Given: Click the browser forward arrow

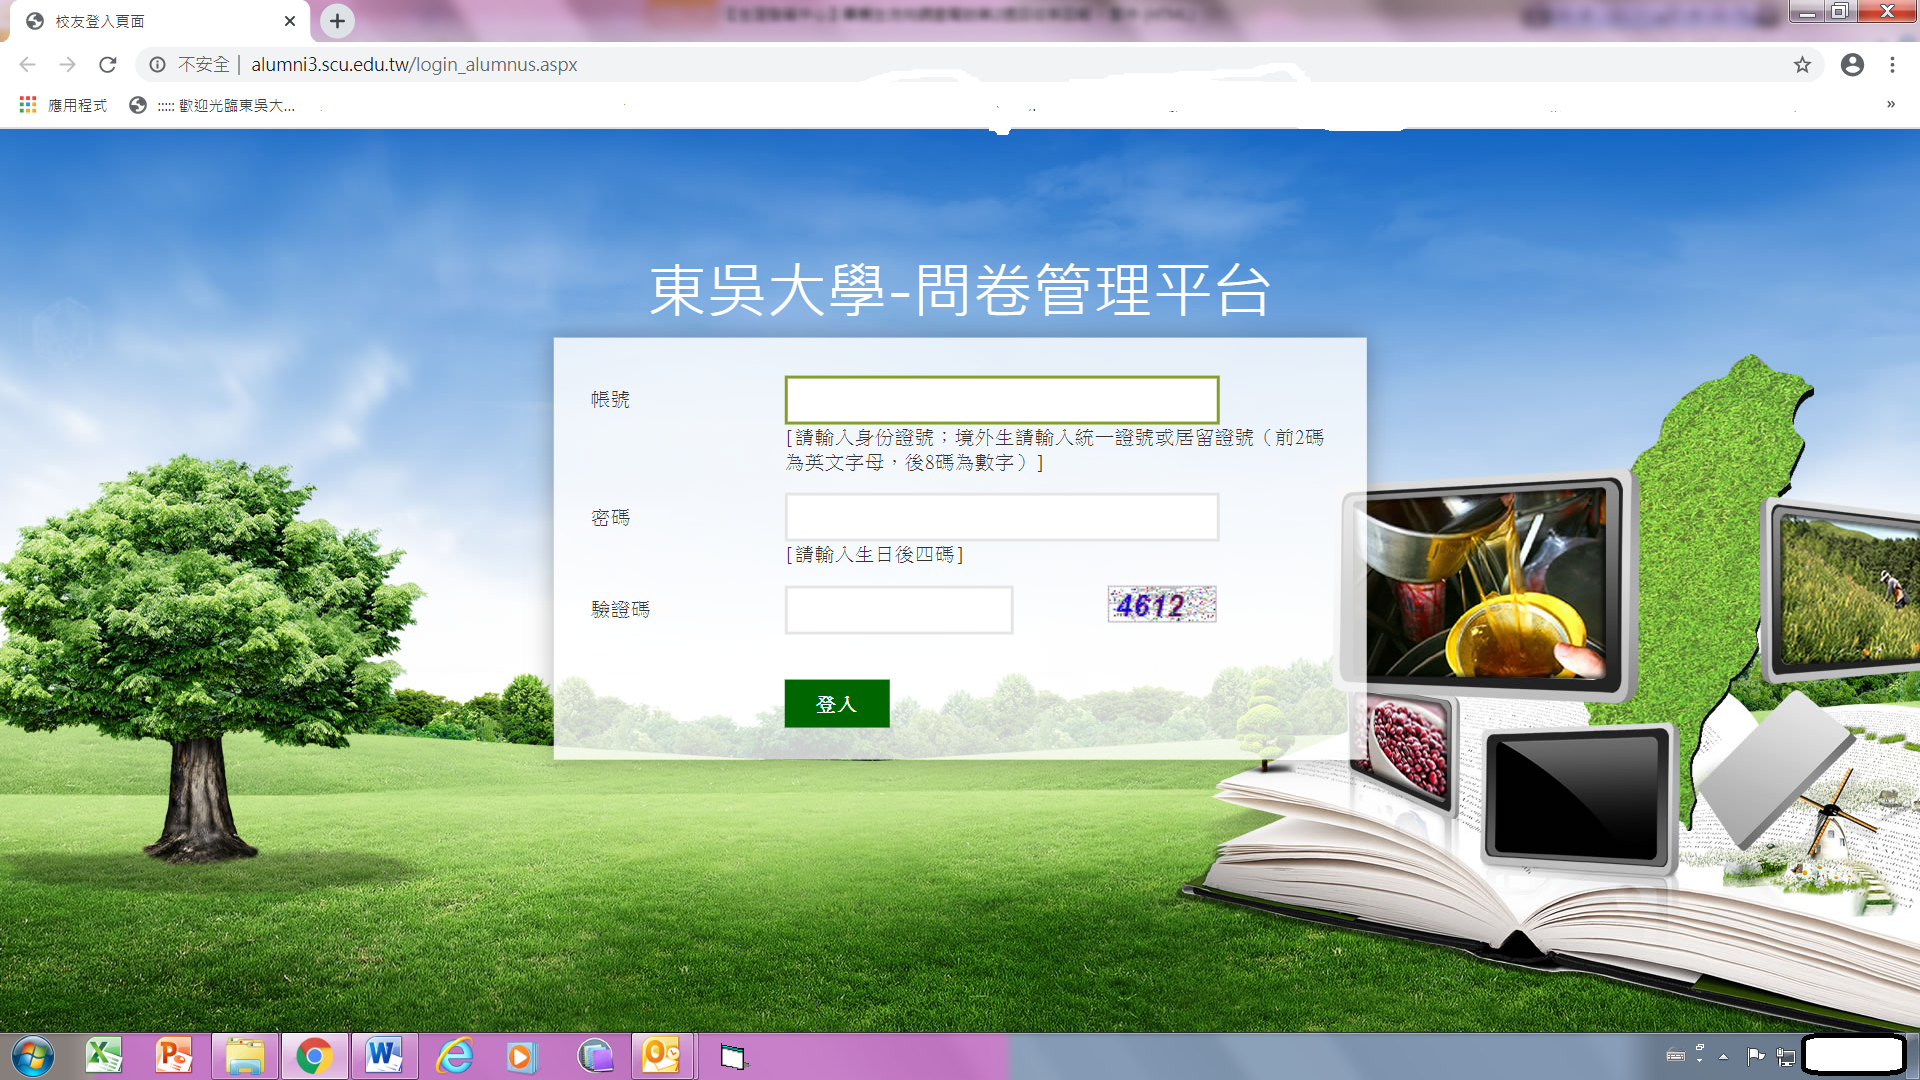Looking at the screenshot, I should pyautogui.click(x=67, y=65).
